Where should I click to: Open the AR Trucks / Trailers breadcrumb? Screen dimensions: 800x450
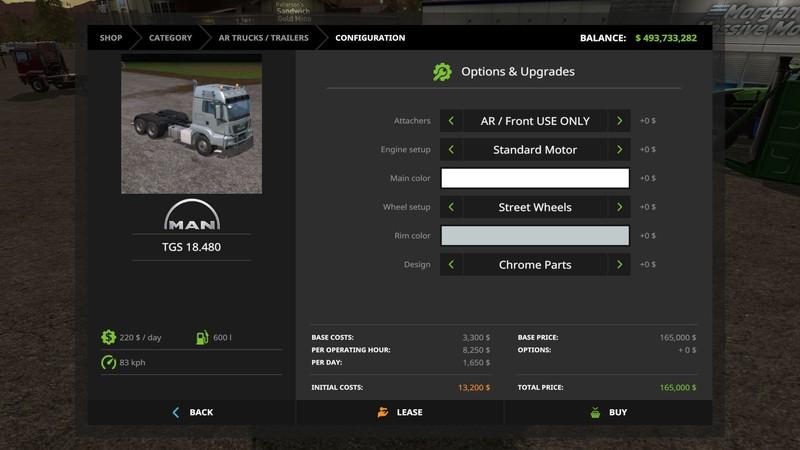click(264, 38)
